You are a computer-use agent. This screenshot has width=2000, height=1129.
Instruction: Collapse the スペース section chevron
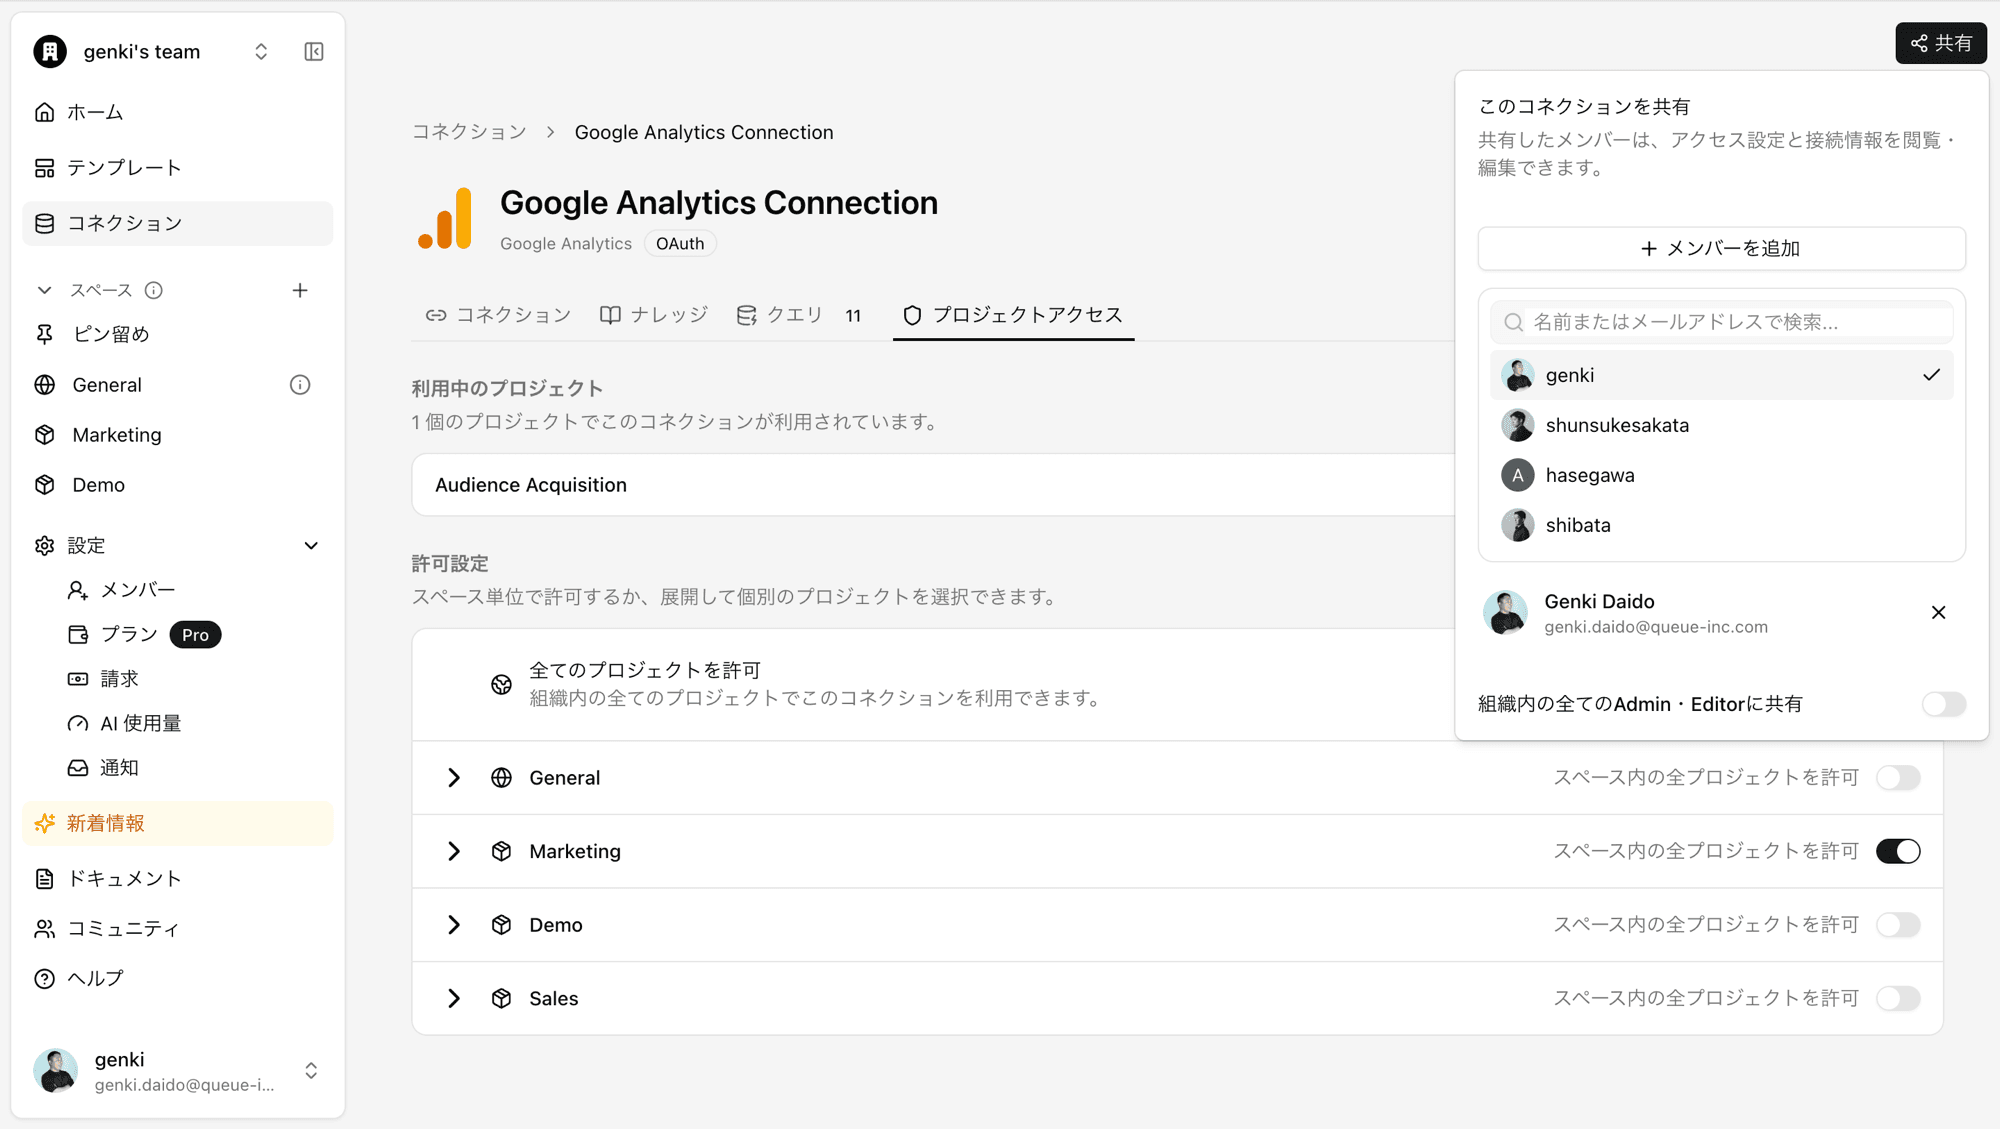(x=44, y=290)
